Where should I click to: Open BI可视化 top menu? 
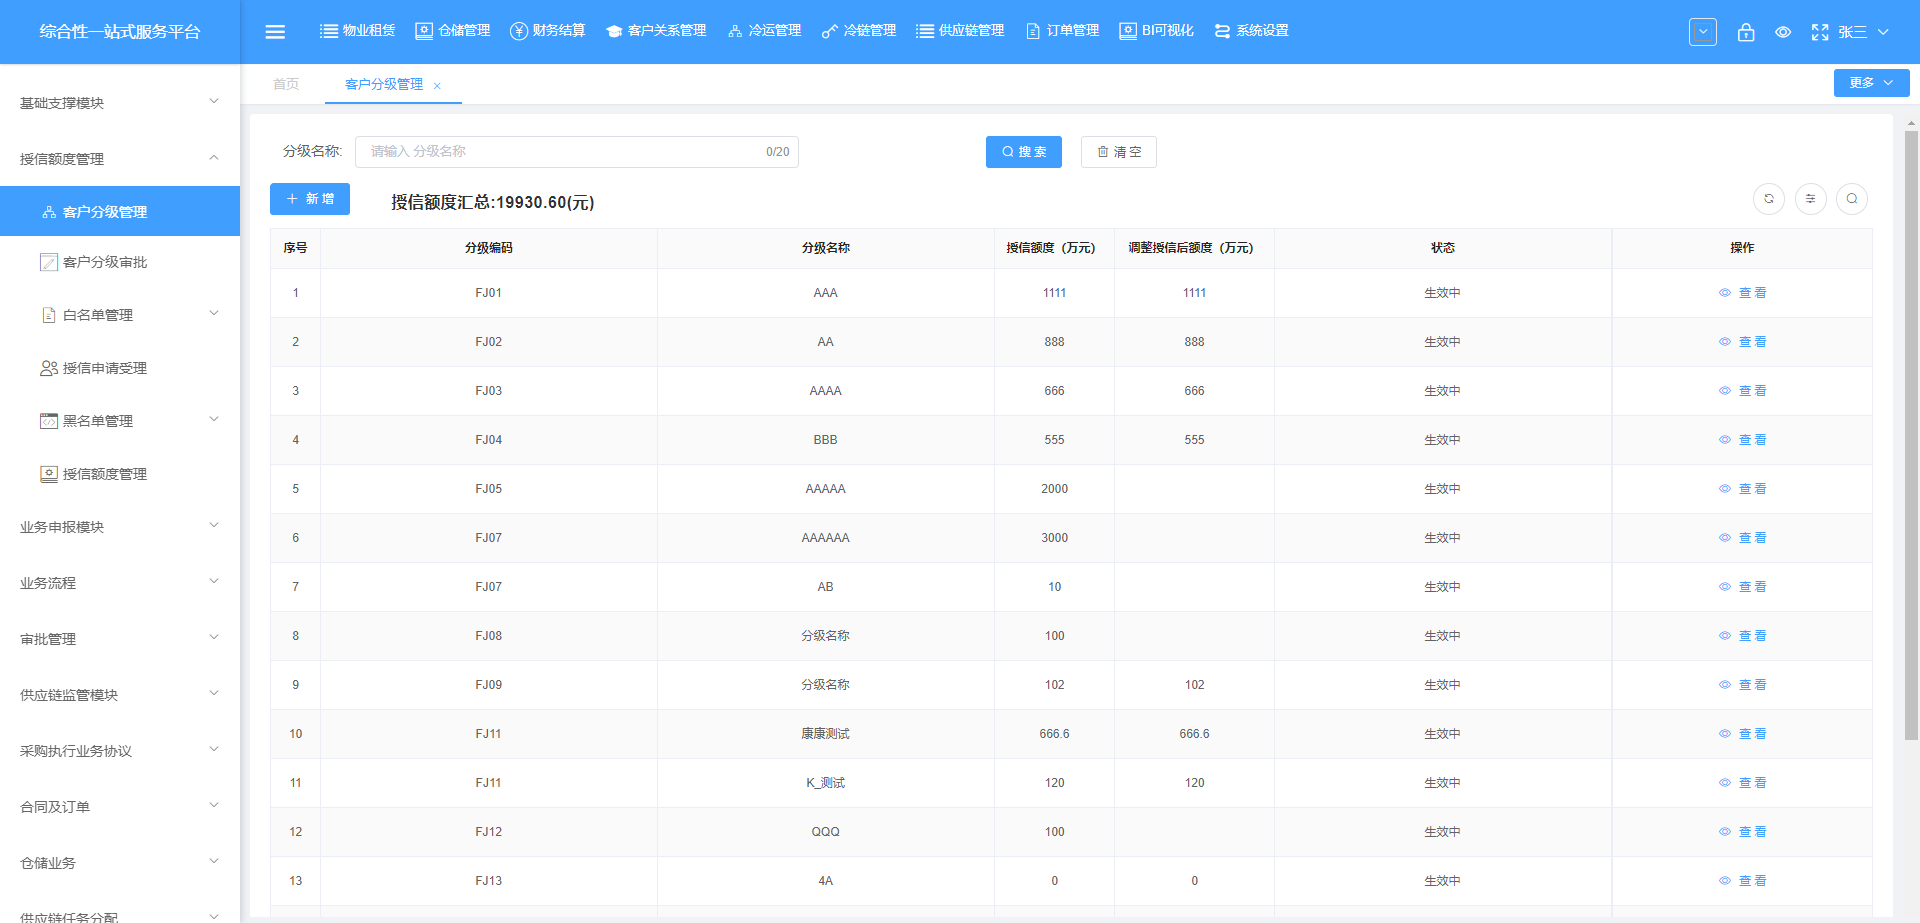tap(1157, 31)
